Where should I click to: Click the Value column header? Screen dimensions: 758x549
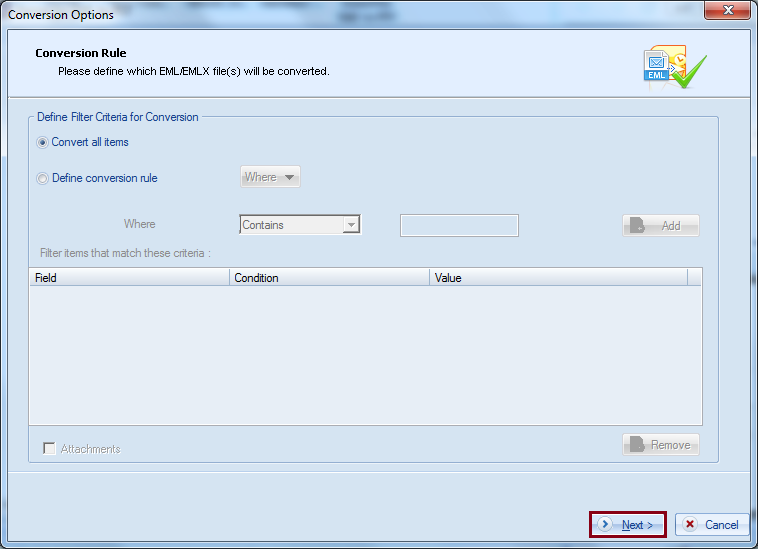pyautogui.click(x=558, y=277)
